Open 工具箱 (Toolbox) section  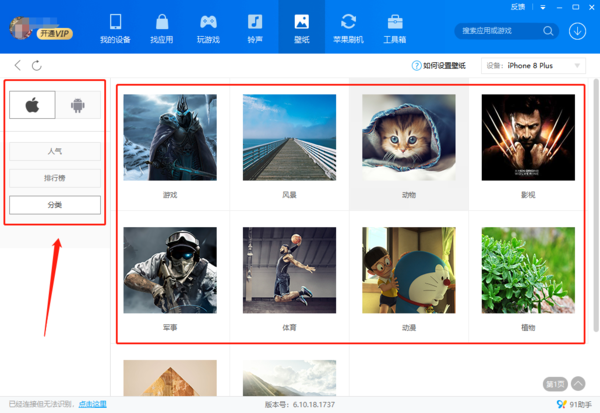[395, 28]
